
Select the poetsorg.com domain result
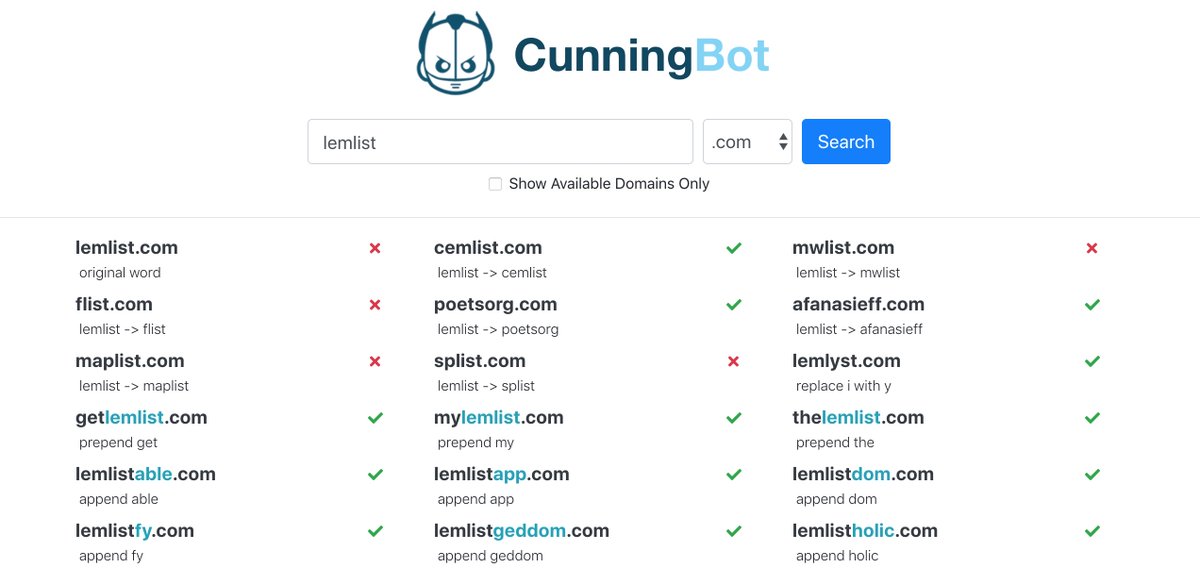(x=496, y=305)
